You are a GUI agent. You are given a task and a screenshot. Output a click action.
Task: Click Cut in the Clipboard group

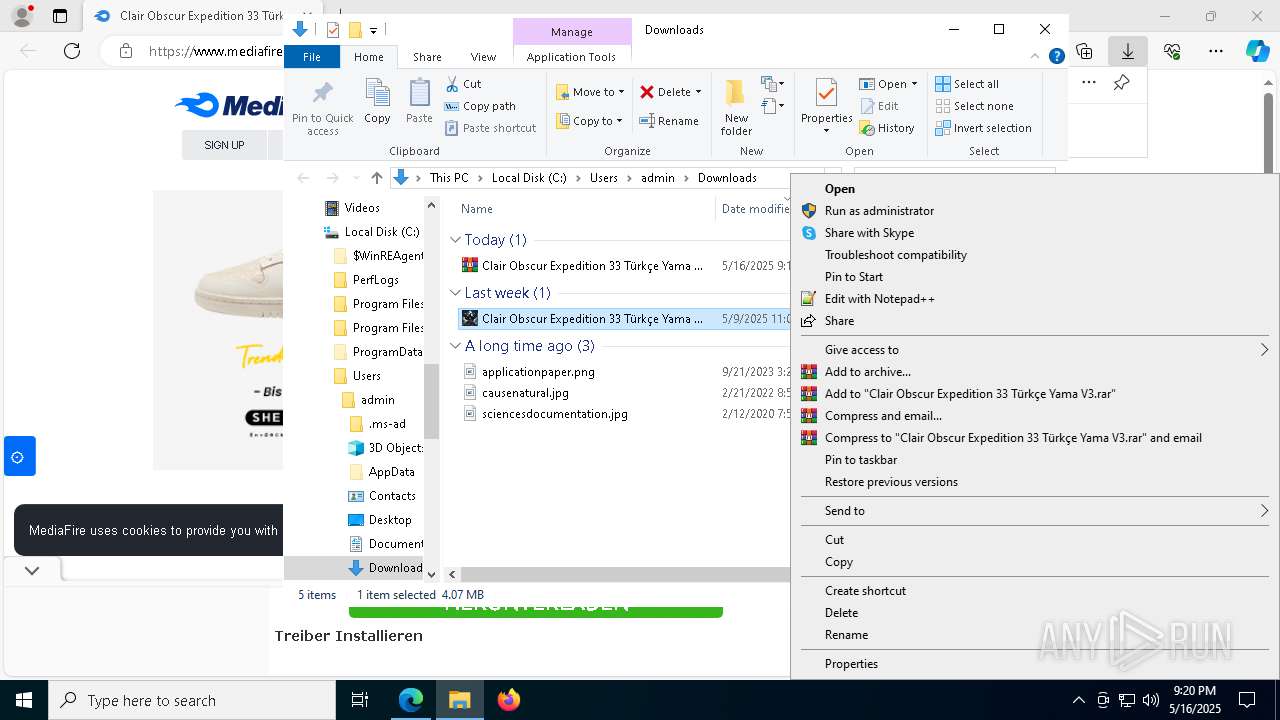[x=463, y=84]
